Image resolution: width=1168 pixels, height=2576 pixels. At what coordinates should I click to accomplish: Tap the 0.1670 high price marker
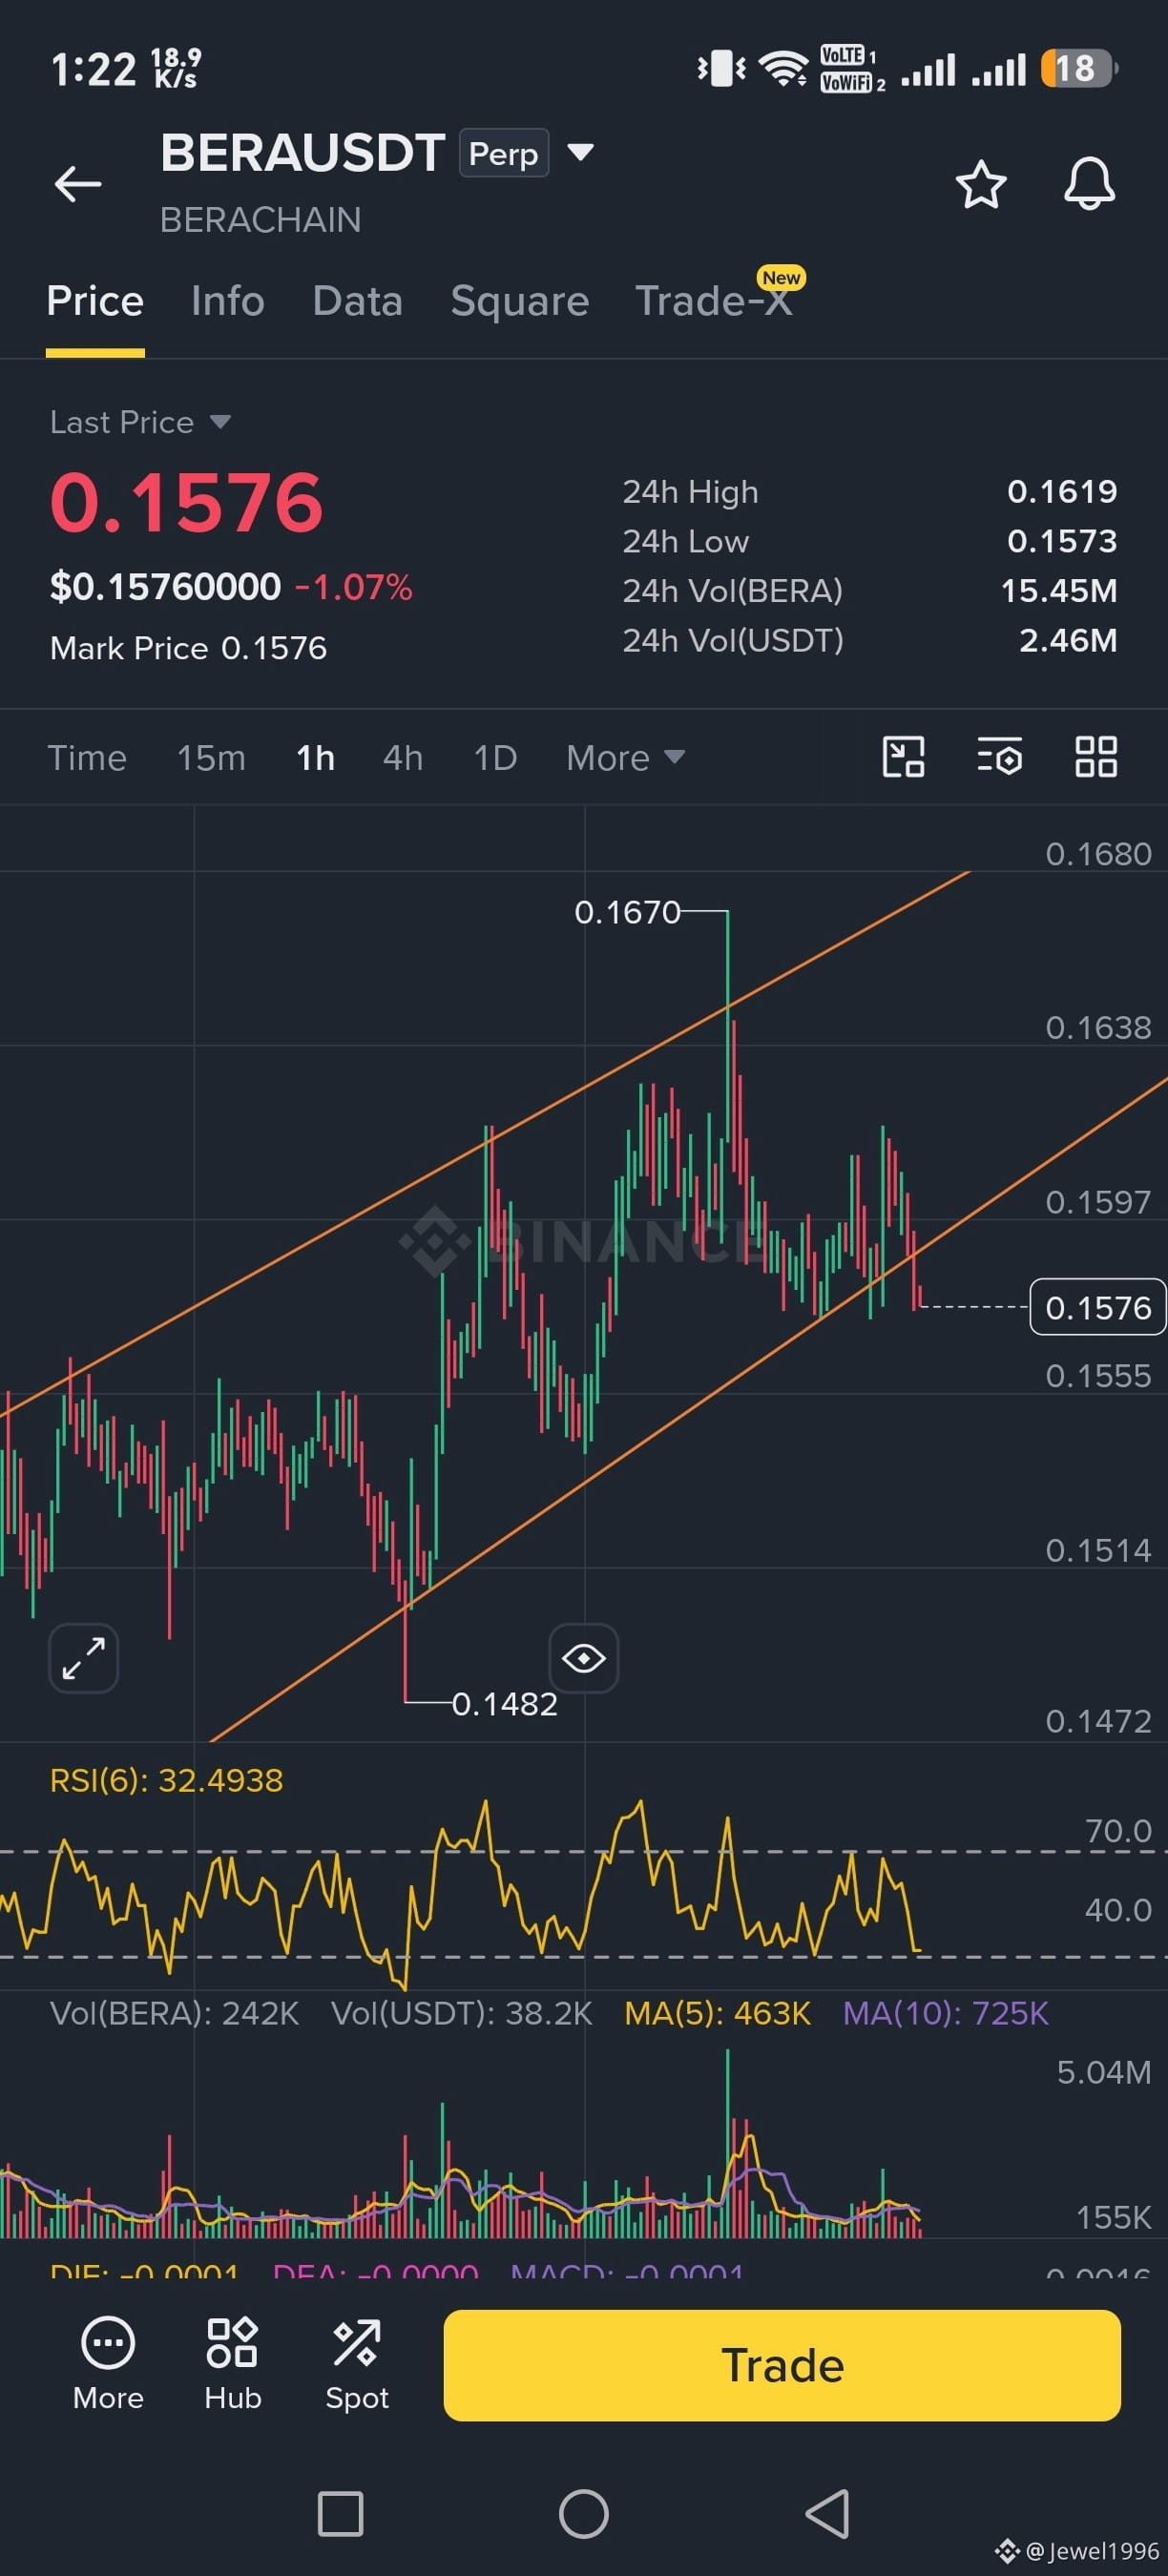(627, 912)
